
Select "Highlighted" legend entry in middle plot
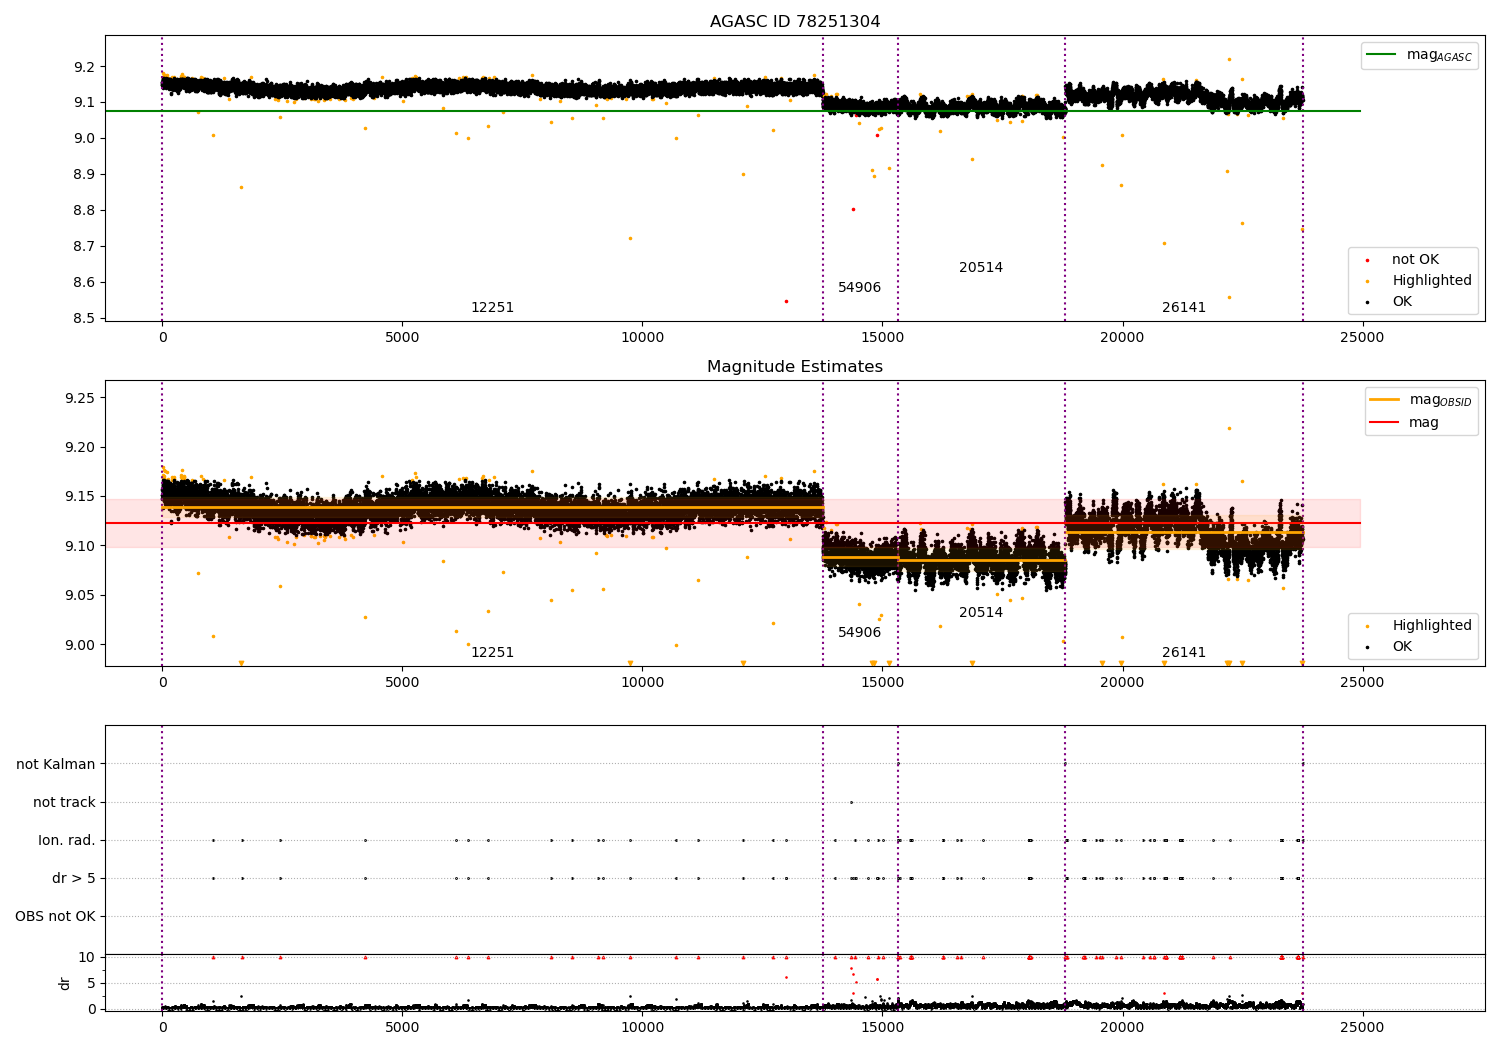[x=1432, y=626]
